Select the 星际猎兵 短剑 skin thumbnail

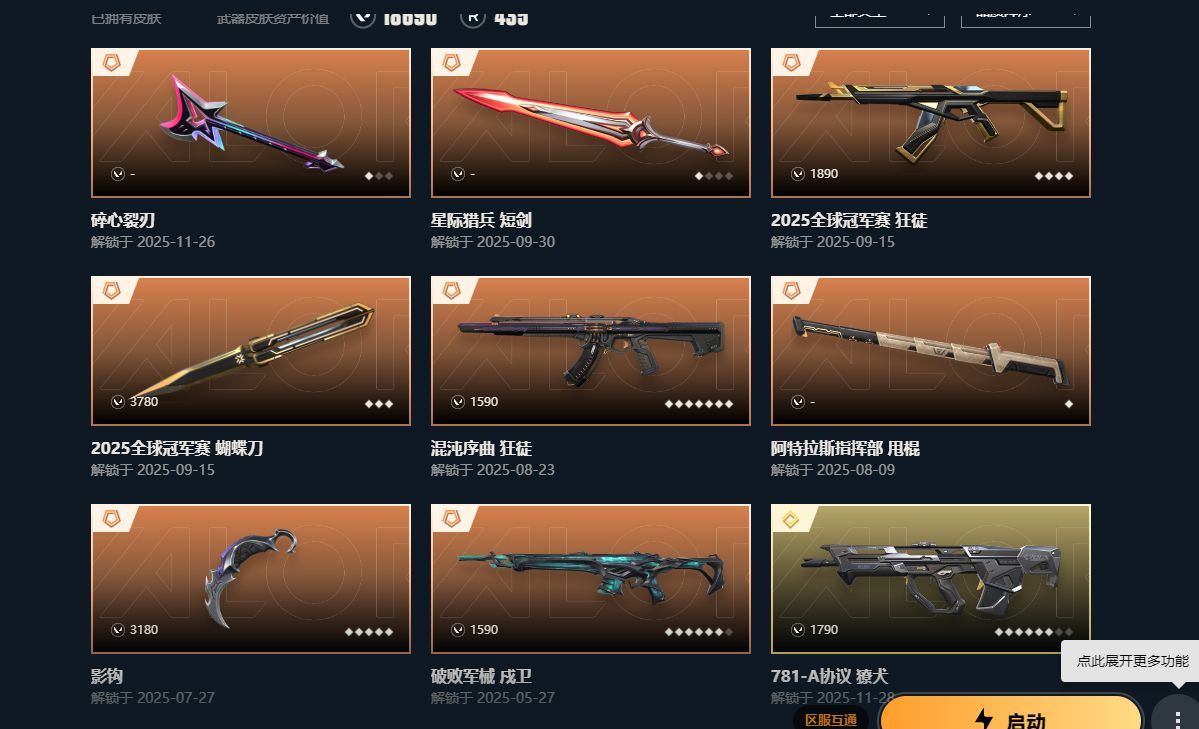pyautogui.click(x=590, y=122)
